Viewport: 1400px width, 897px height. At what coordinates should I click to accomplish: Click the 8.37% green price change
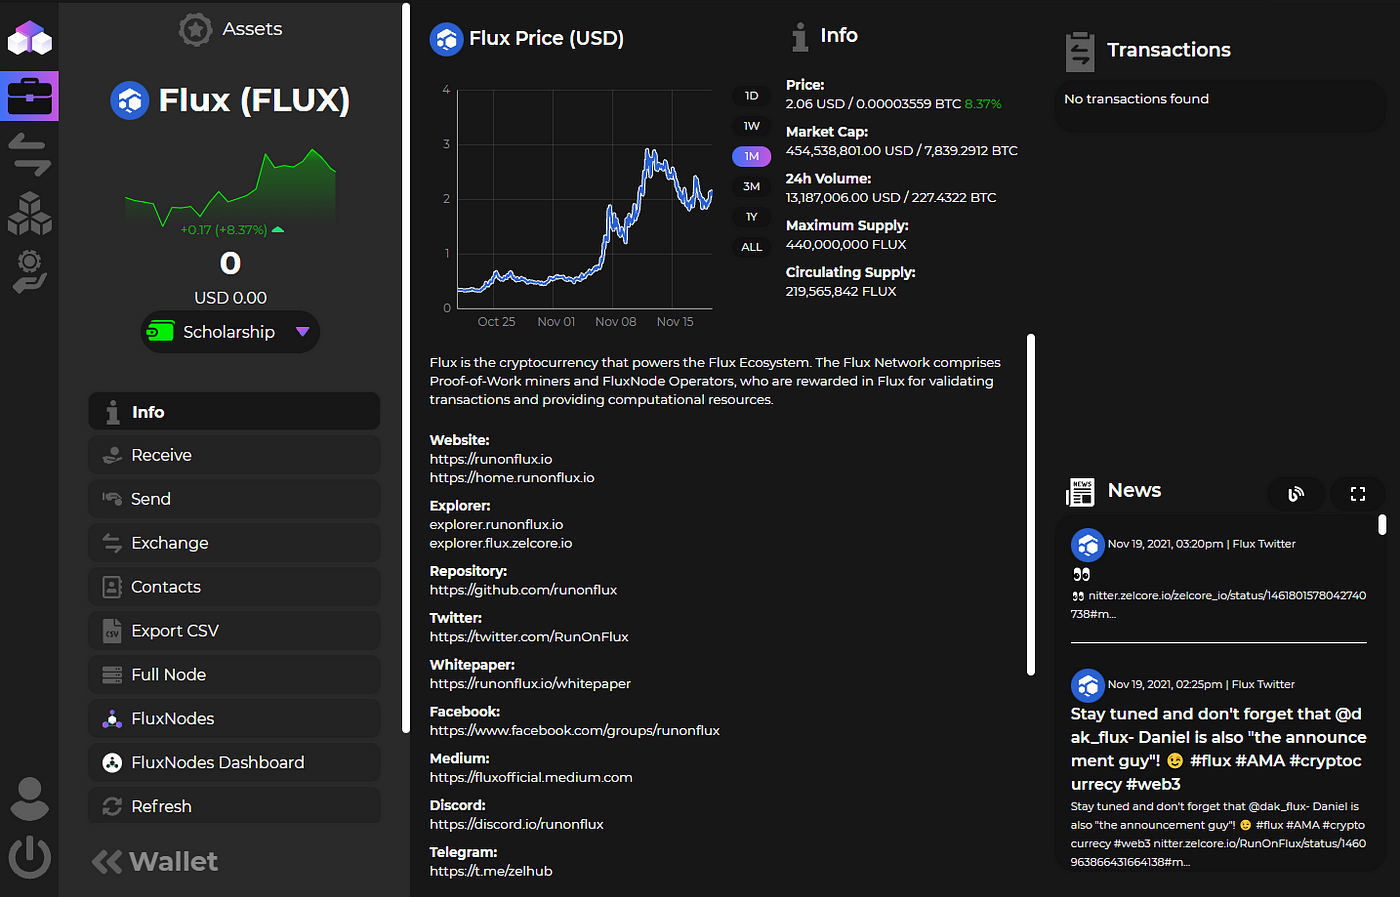983,104
